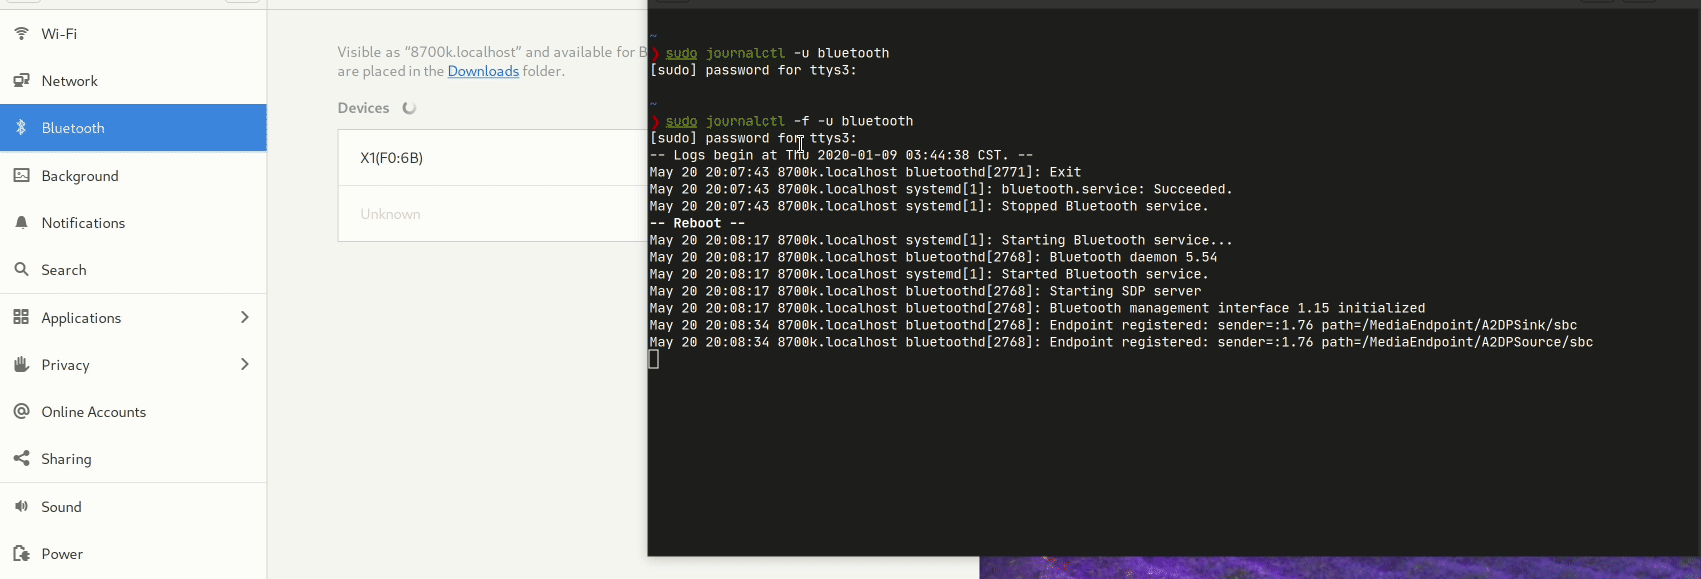Open the Sound settings panel
Screen dimensions: 1701x579
tap(133, 506)
